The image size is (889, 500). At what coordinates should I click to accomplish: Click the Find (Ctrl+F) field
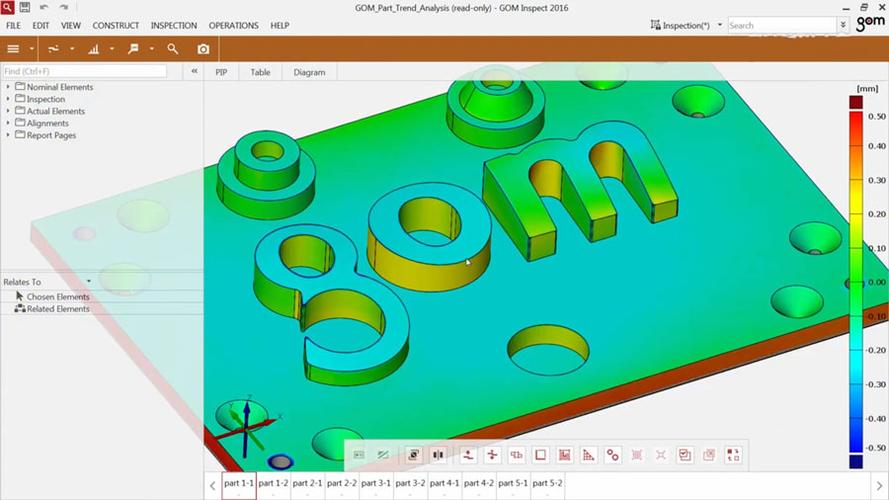tap(85, 71)
